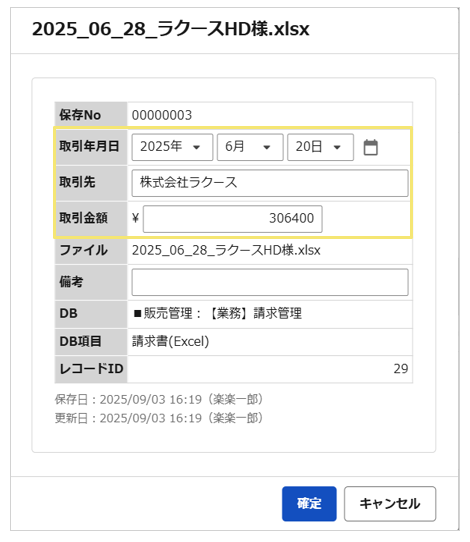470x542 pixels.
Task: Click the DB項目 value 請求書(Excel)
Action: [x=170, y=342]
